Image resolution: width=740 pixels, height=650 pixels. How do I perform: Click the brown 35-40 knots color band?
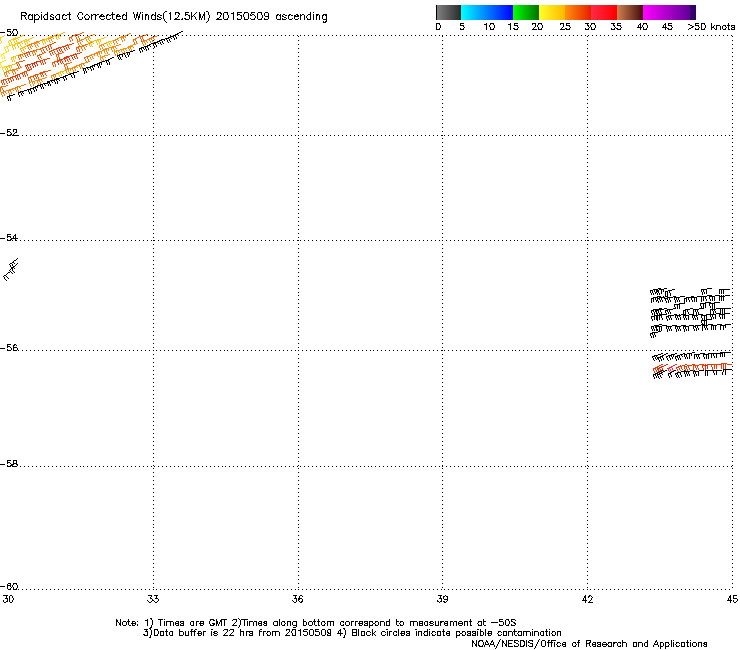point(630,12)
